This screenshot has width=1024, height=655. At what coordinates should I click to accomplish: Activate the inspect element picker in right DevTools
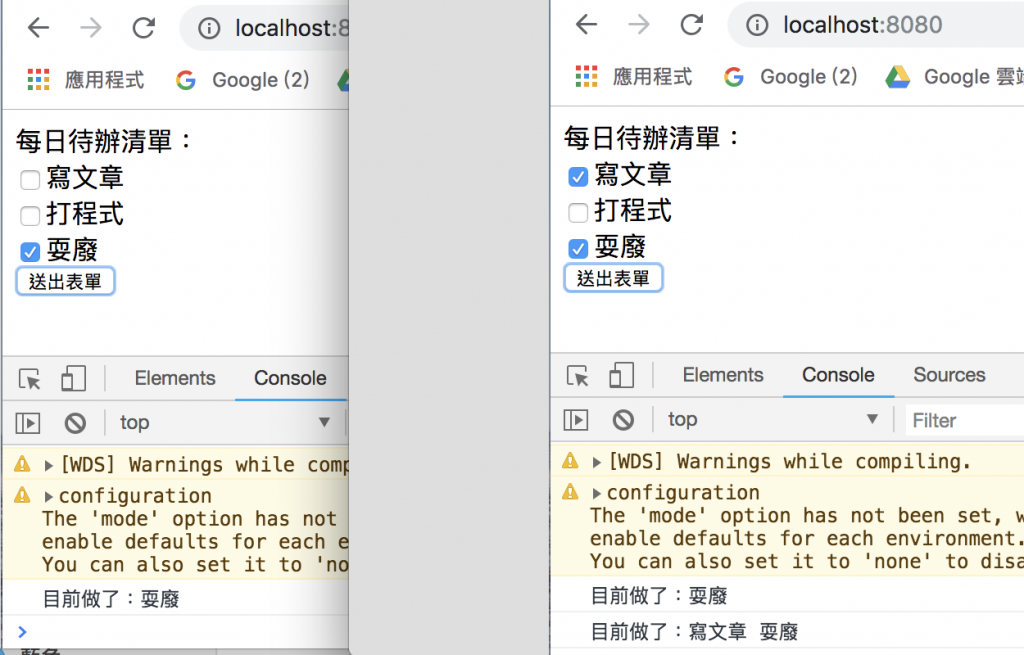tap(577, 375)
